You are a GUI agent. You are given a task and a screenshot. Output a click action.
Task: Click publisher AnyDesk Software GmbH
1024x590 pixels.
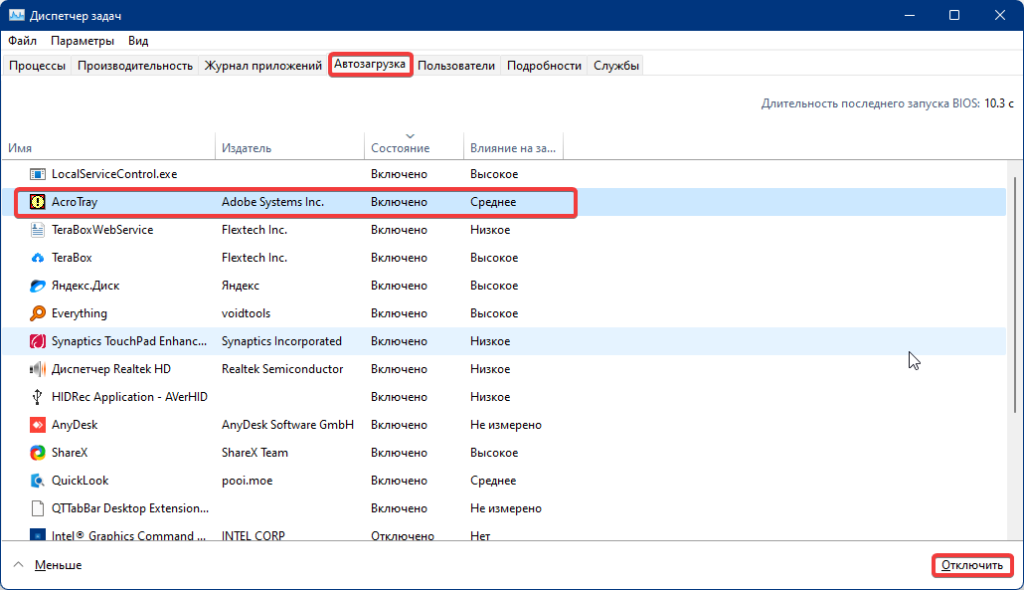(x=287, y=425)
